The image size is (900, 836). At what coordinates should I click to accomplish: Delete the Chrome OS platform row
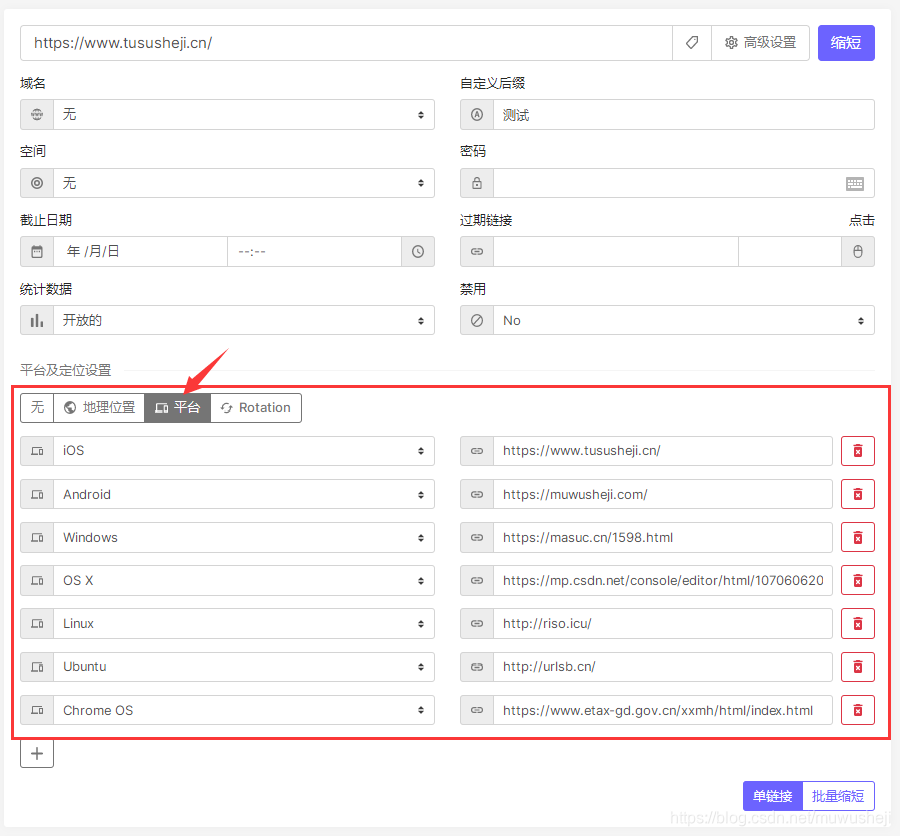(858, 710)
